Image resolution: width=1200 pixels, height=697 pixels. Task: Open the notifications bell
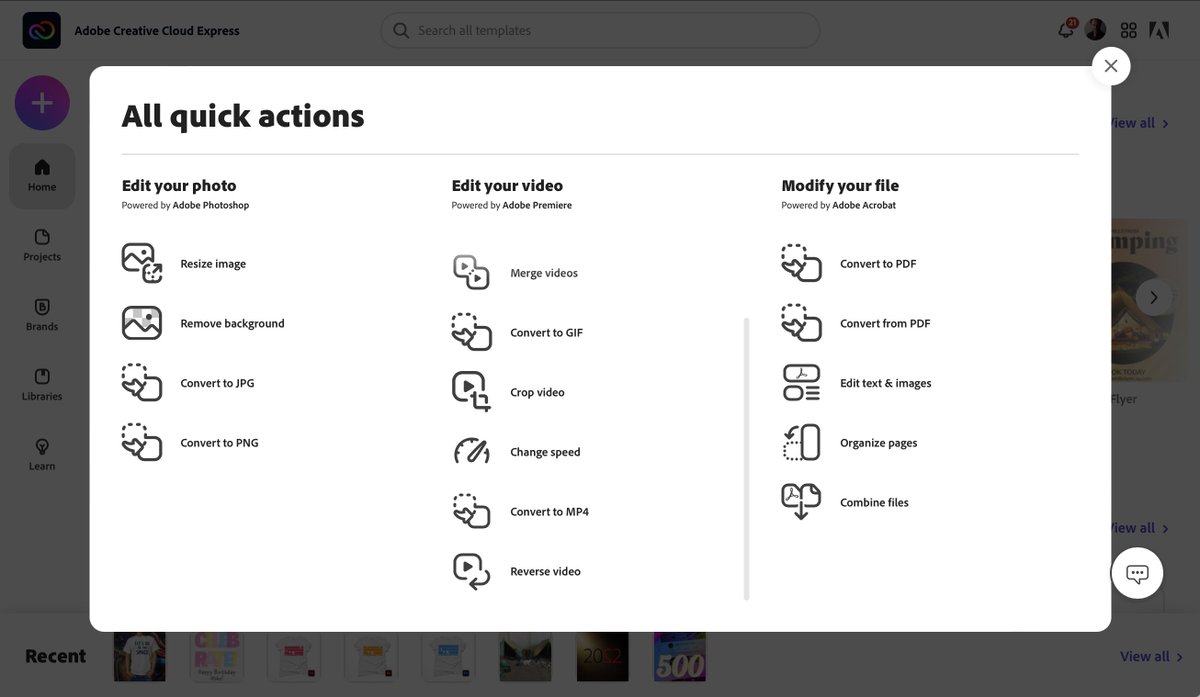[1064, 30]
